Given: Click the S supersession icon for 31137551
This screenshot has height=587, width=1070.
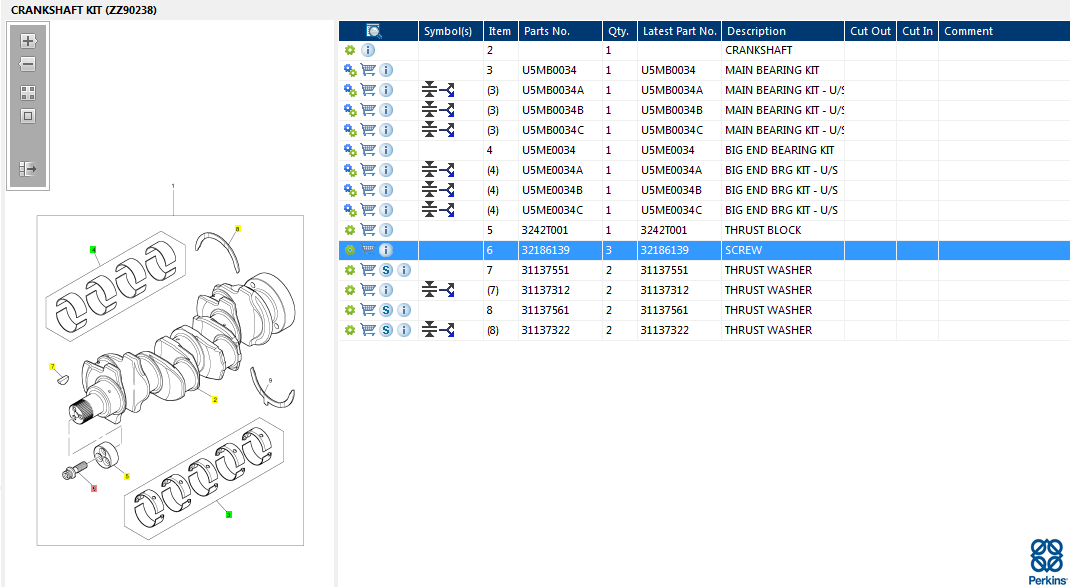Looking at the screenshot, I should pos(386,270).
